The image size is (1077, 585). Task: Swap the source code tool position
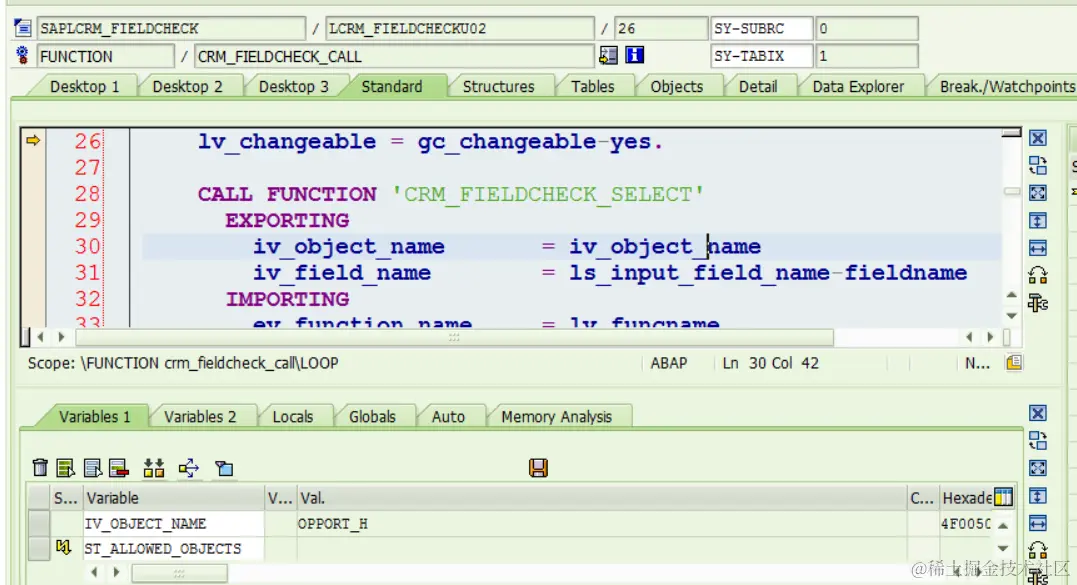pos(1038,275)
